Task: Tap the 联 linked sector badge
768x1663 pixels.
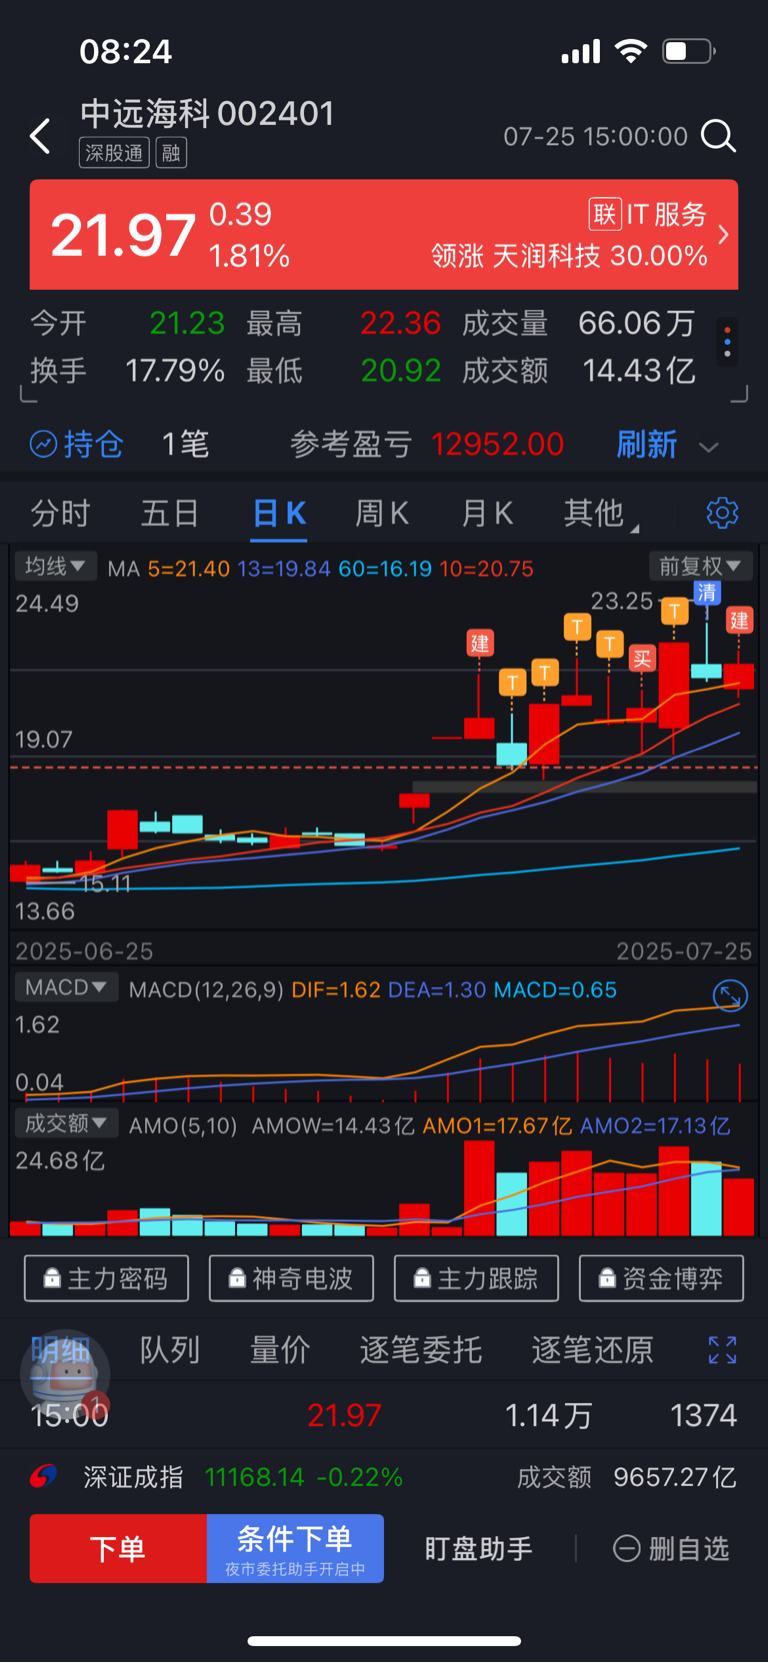Action: (605, 214)
